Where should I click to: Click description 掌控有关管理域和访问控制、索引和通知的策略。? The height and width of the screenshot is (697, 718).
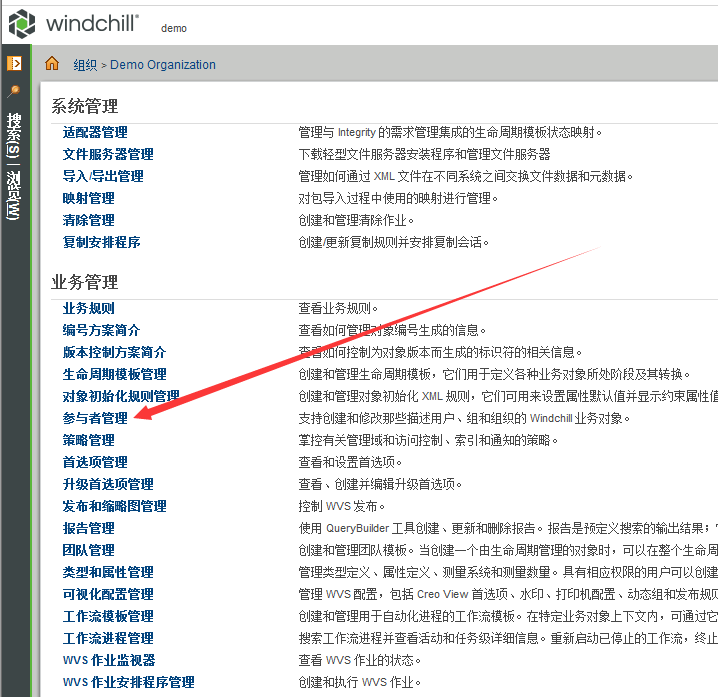pos(428,440)
